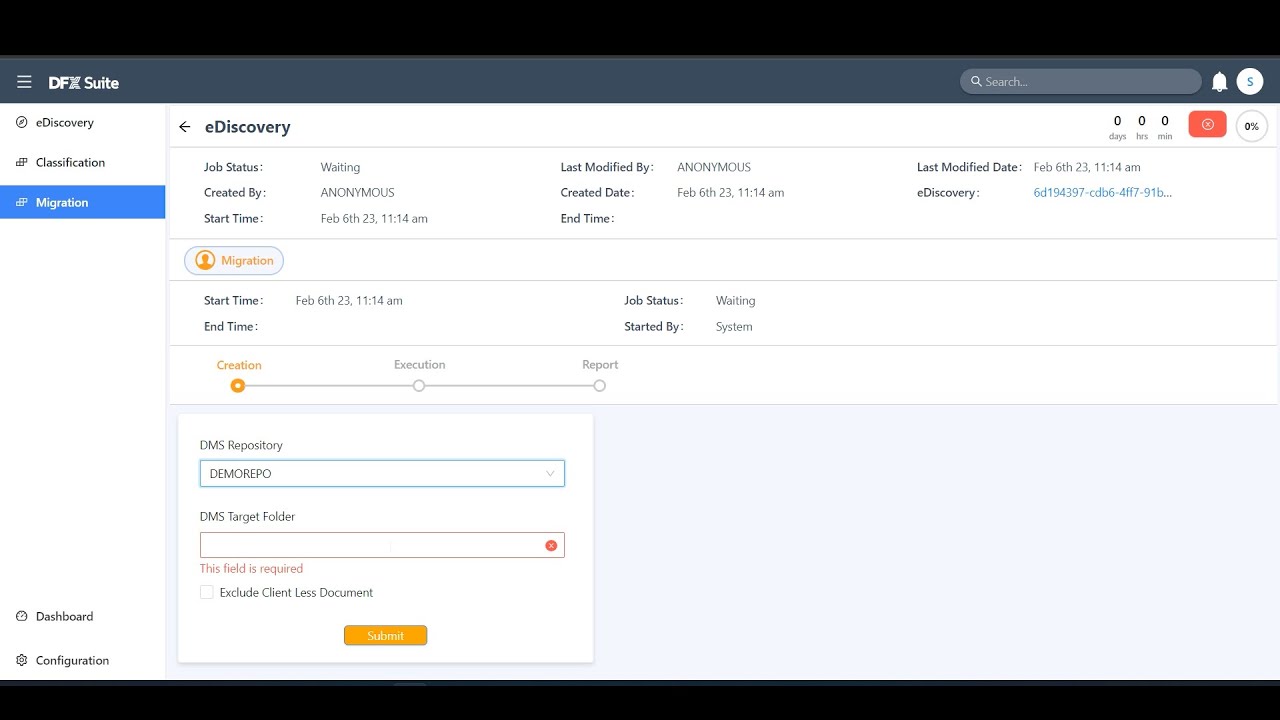
Task: Click the Migration section Job Status Waiting
Action: [x=735, y=301]
